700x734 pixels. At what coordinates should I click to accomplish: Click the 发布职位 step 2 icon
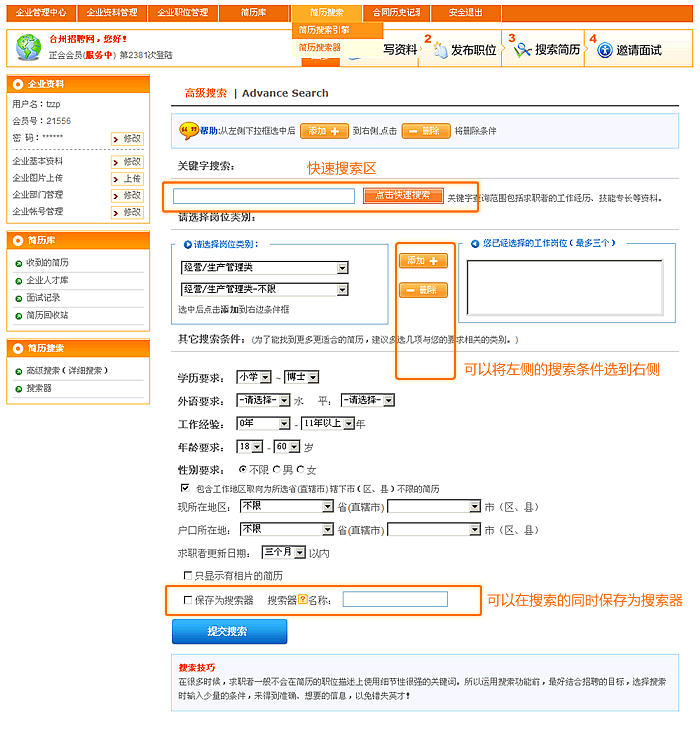pos(440,50)
